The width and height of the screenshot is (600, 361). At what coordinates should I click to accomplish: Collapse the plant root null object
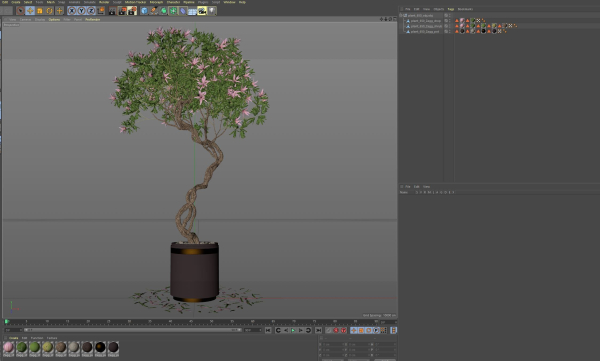pos(401,16)
